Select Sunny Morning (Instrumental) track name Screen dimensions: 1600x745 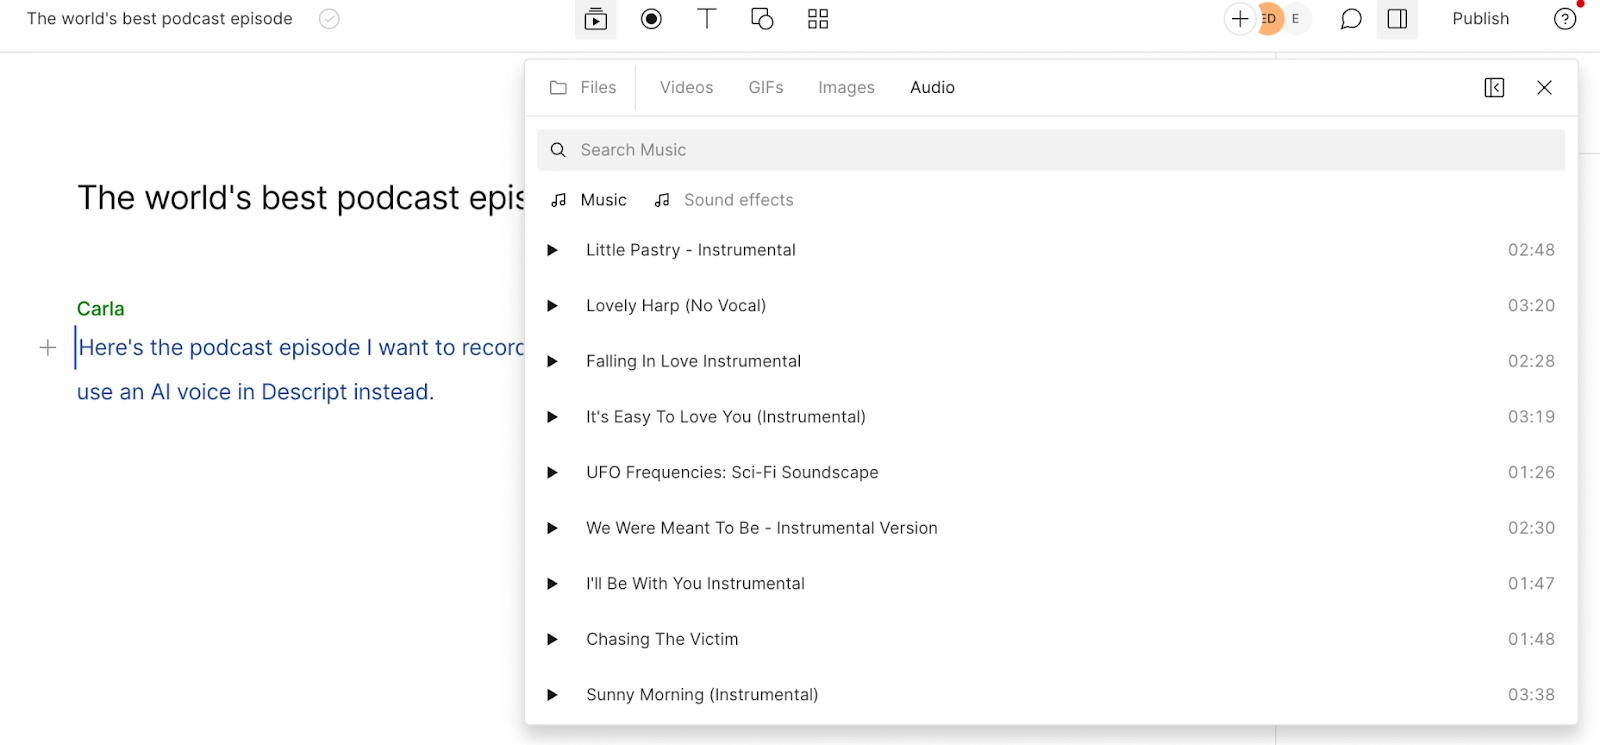[x=702, y=695]
